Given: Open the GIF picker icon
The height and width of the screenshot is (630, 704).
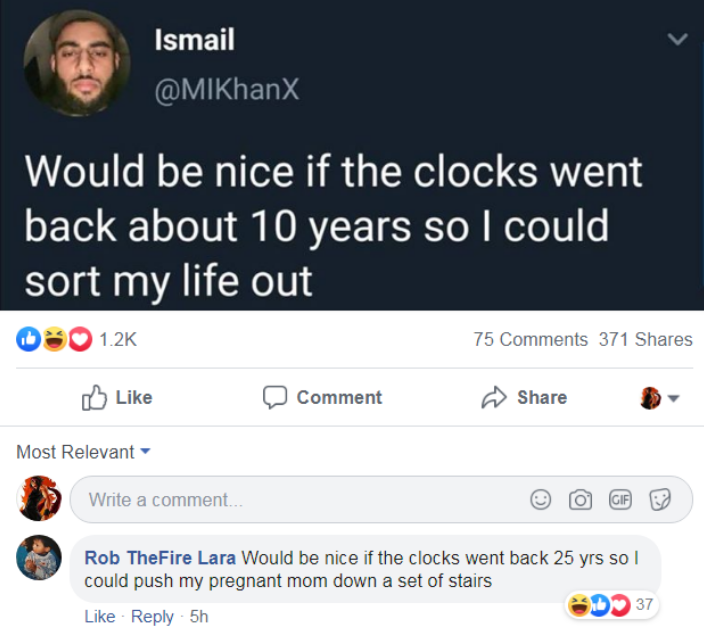Looking at the screenshot, I should (x=618, y=499).
